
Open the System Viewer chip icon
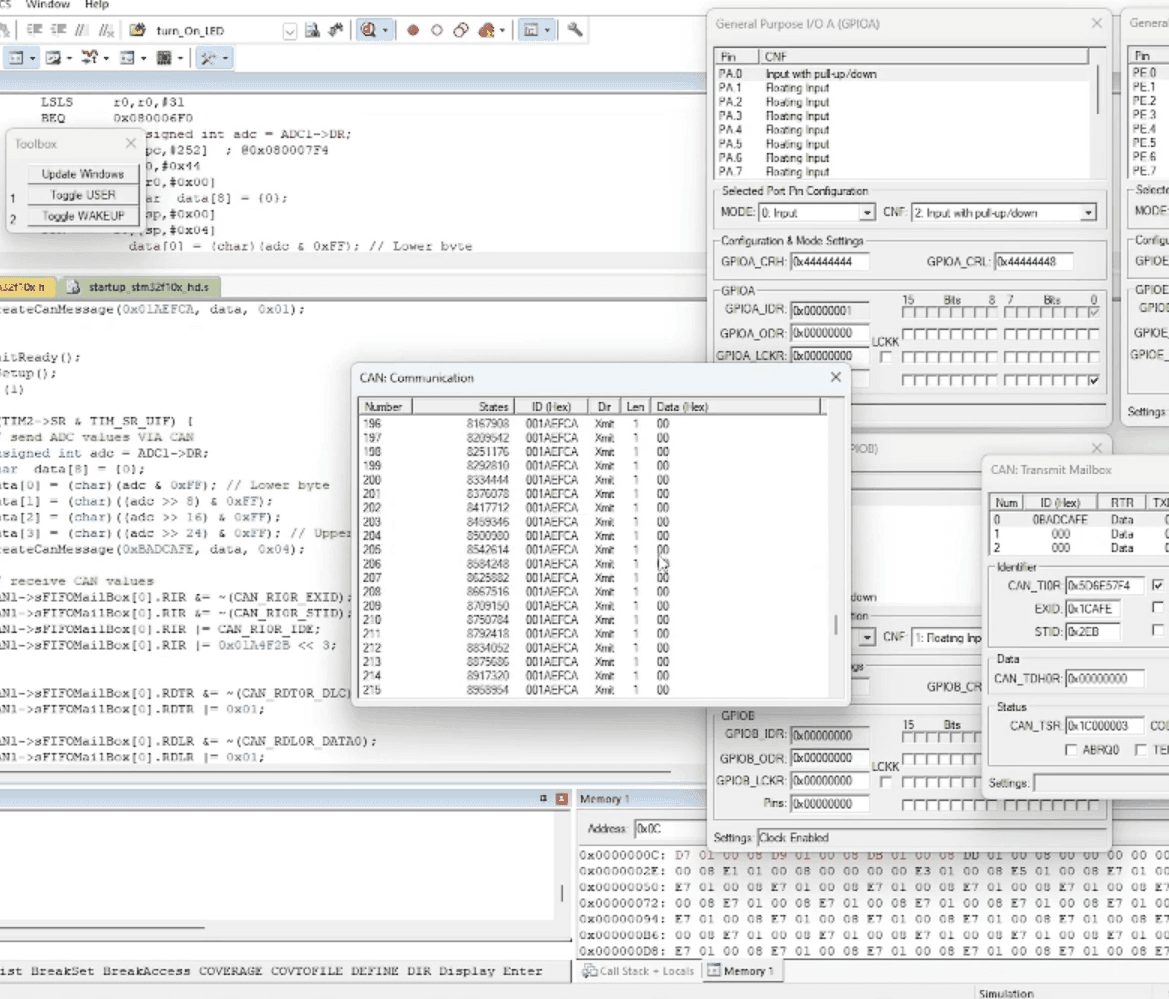click(x=164, y=57)
